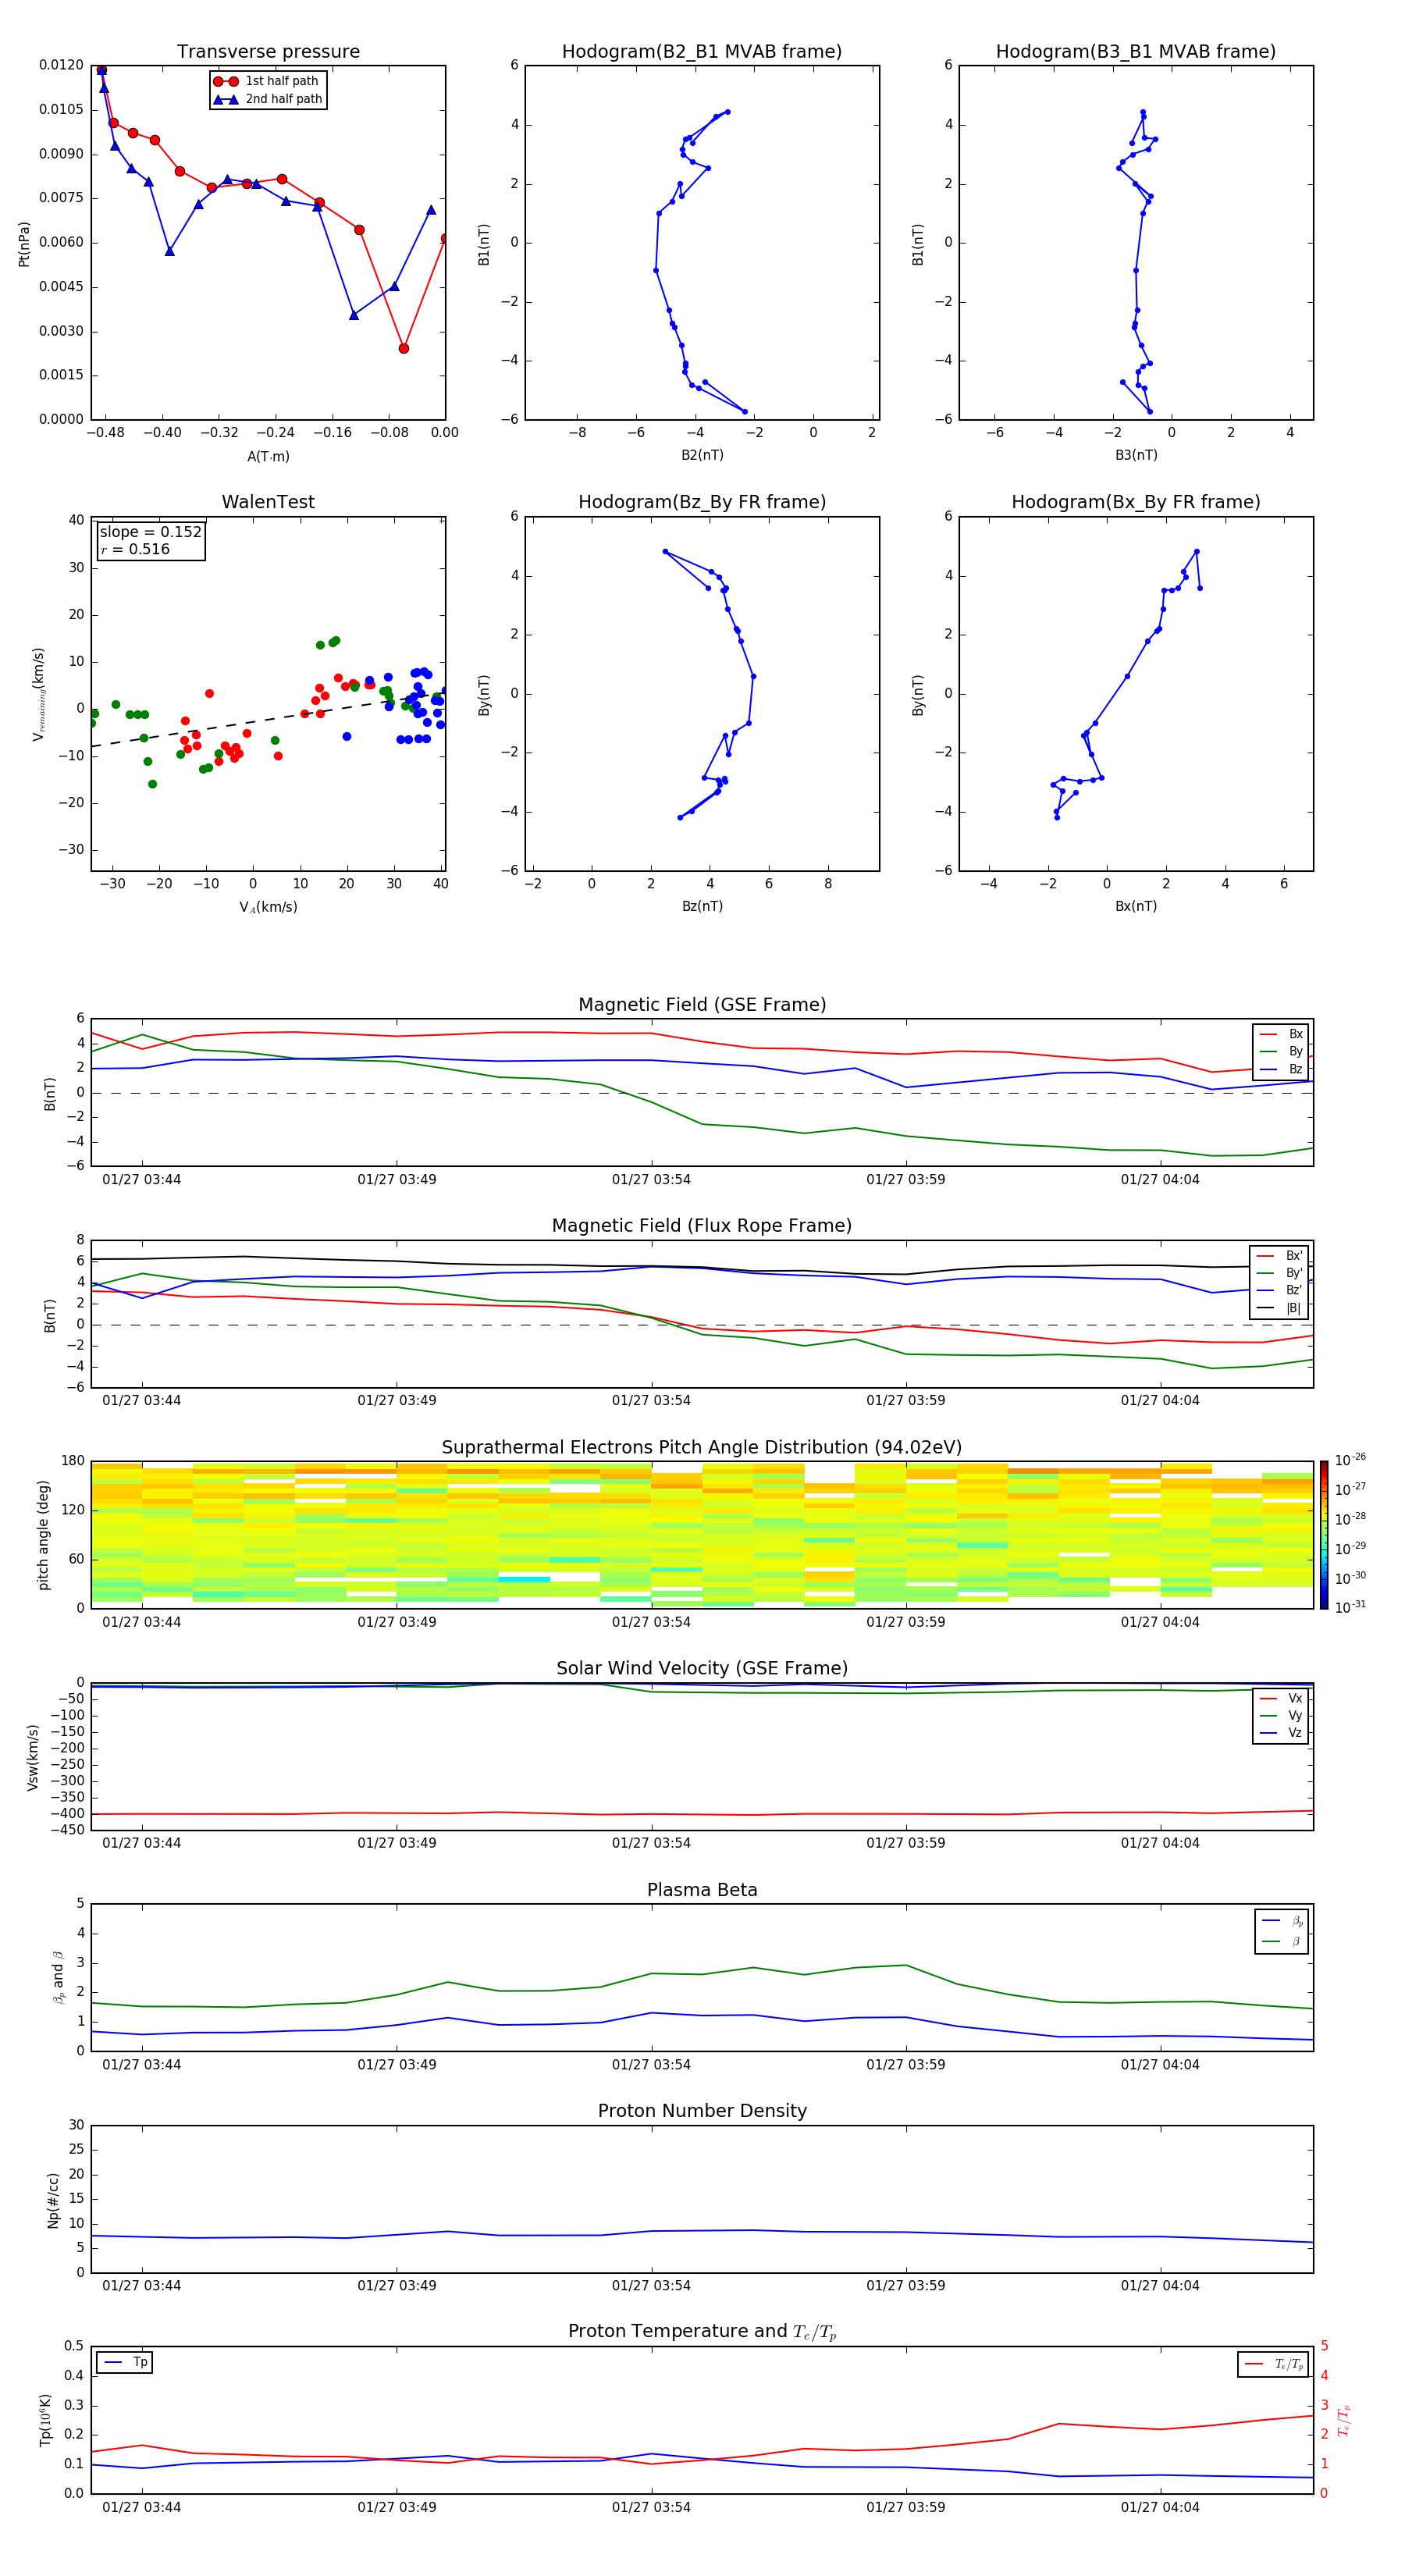The image size is (1405, 2576).
Task: Click the 'Vz' legend entry in velocity plot
Action: coord(1282,1733)
